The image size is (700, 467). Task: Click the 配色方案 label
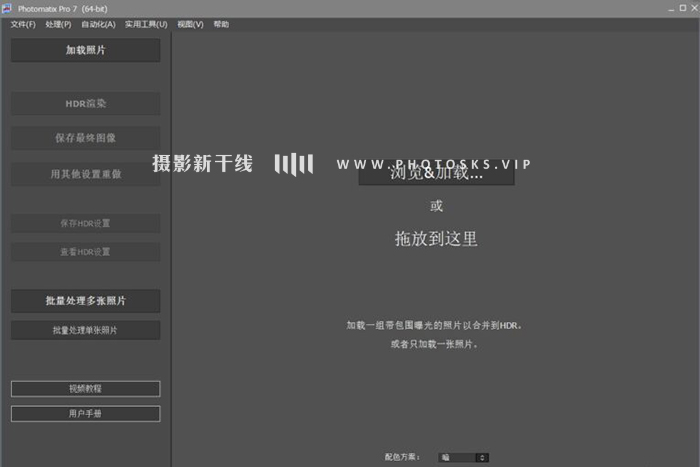(402, 457)
